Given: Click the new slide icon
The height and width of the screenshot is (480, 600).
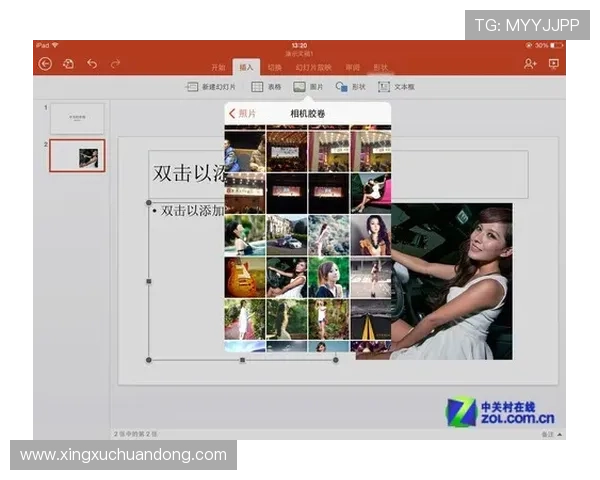Looking at the screenshot, I should point(191,87).
